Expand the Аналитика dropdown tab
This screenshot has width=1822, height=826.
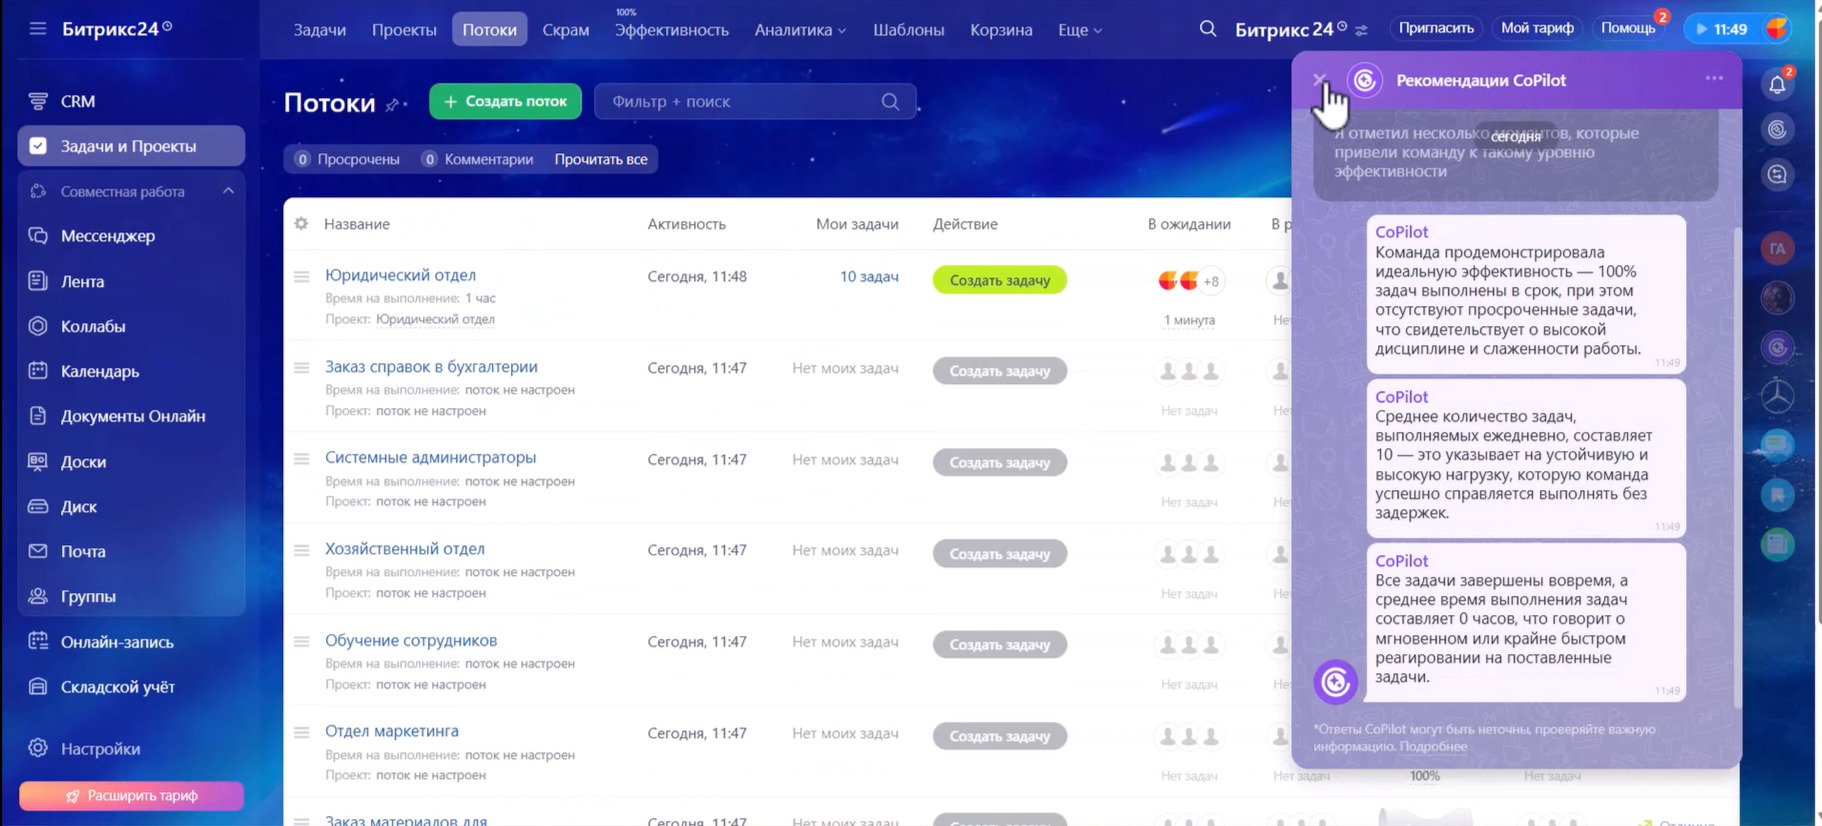coord(800,30)
